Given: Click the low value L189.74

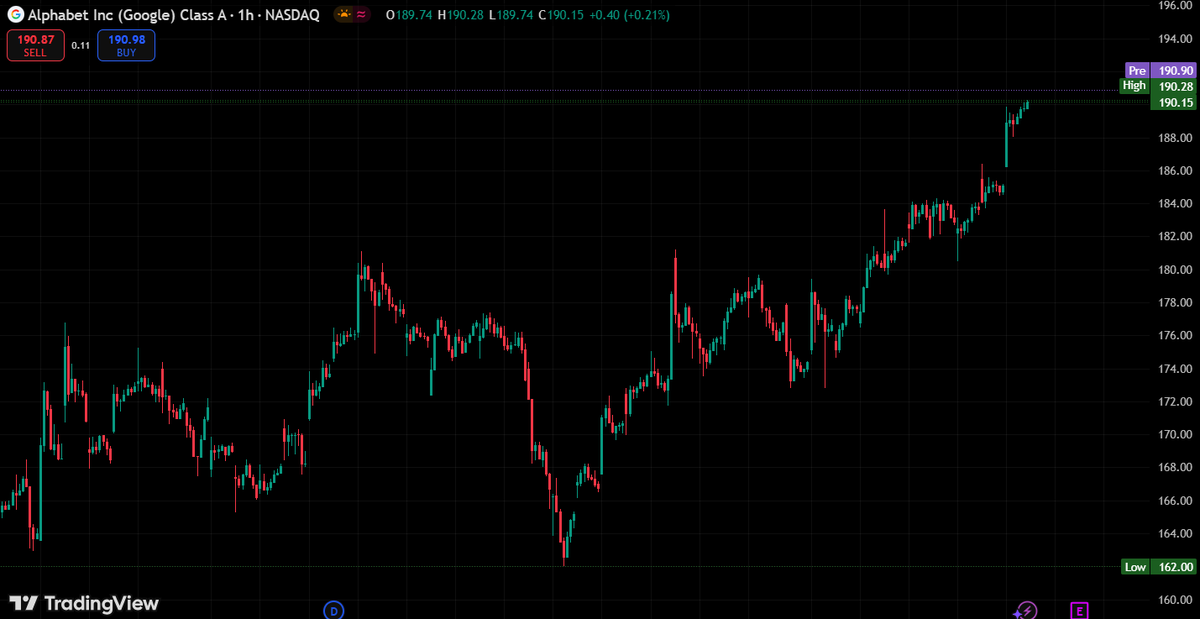Looking at the screenshot, I should click(511, 15).
